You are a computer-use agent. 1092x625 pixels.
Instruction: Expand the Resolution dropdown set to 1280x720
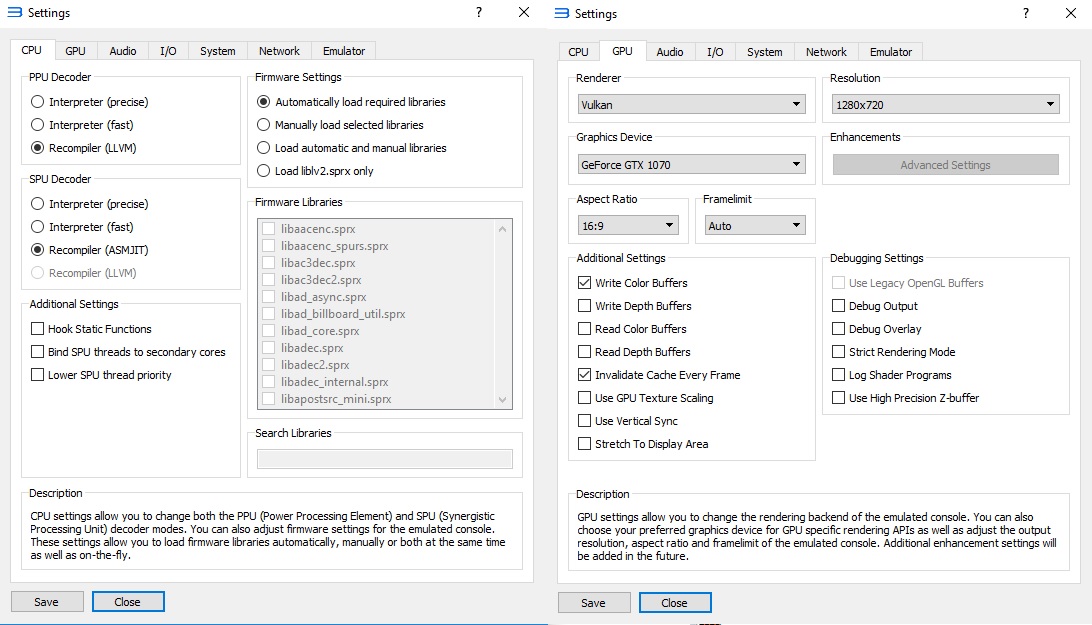click(x=944, y=104)
